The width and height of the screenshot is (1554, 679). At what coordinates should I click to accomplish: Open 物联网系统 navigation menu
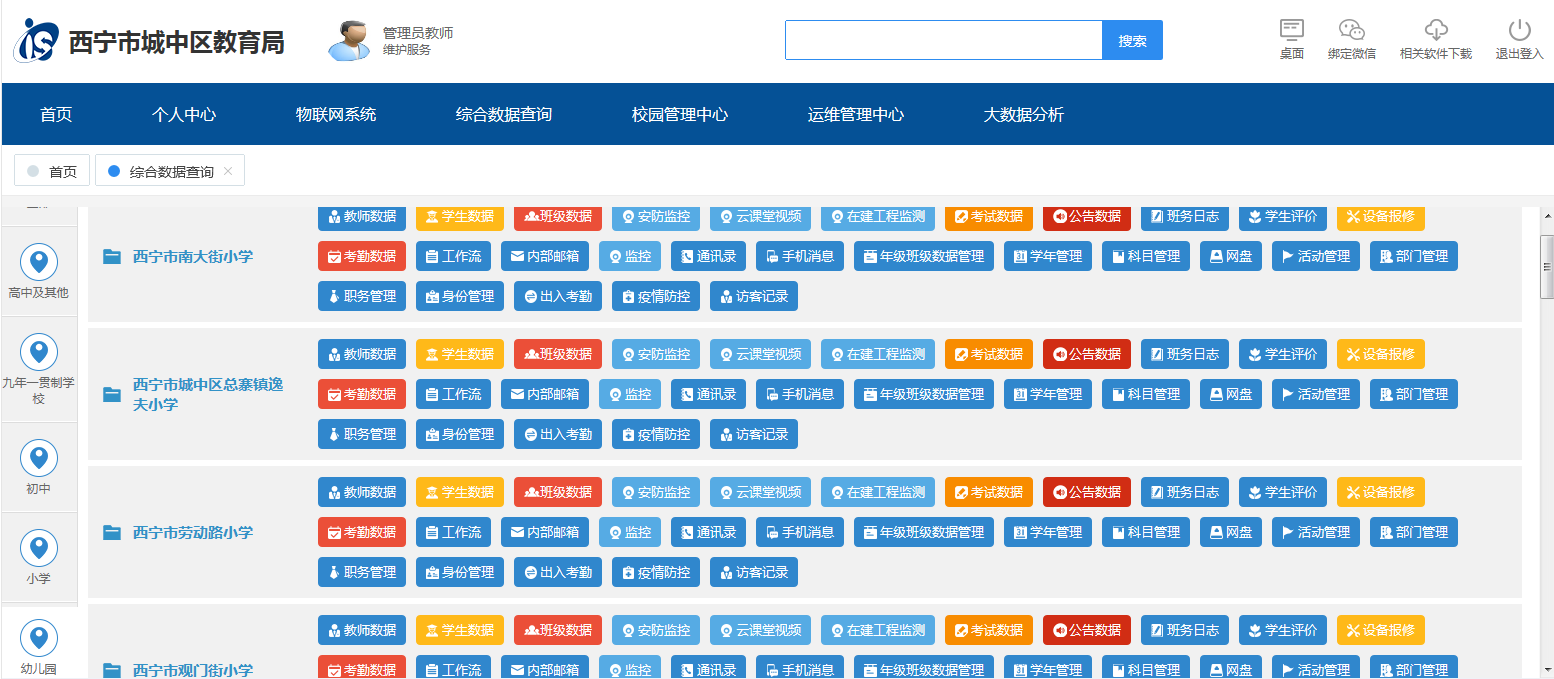click(x=336, y=115)
